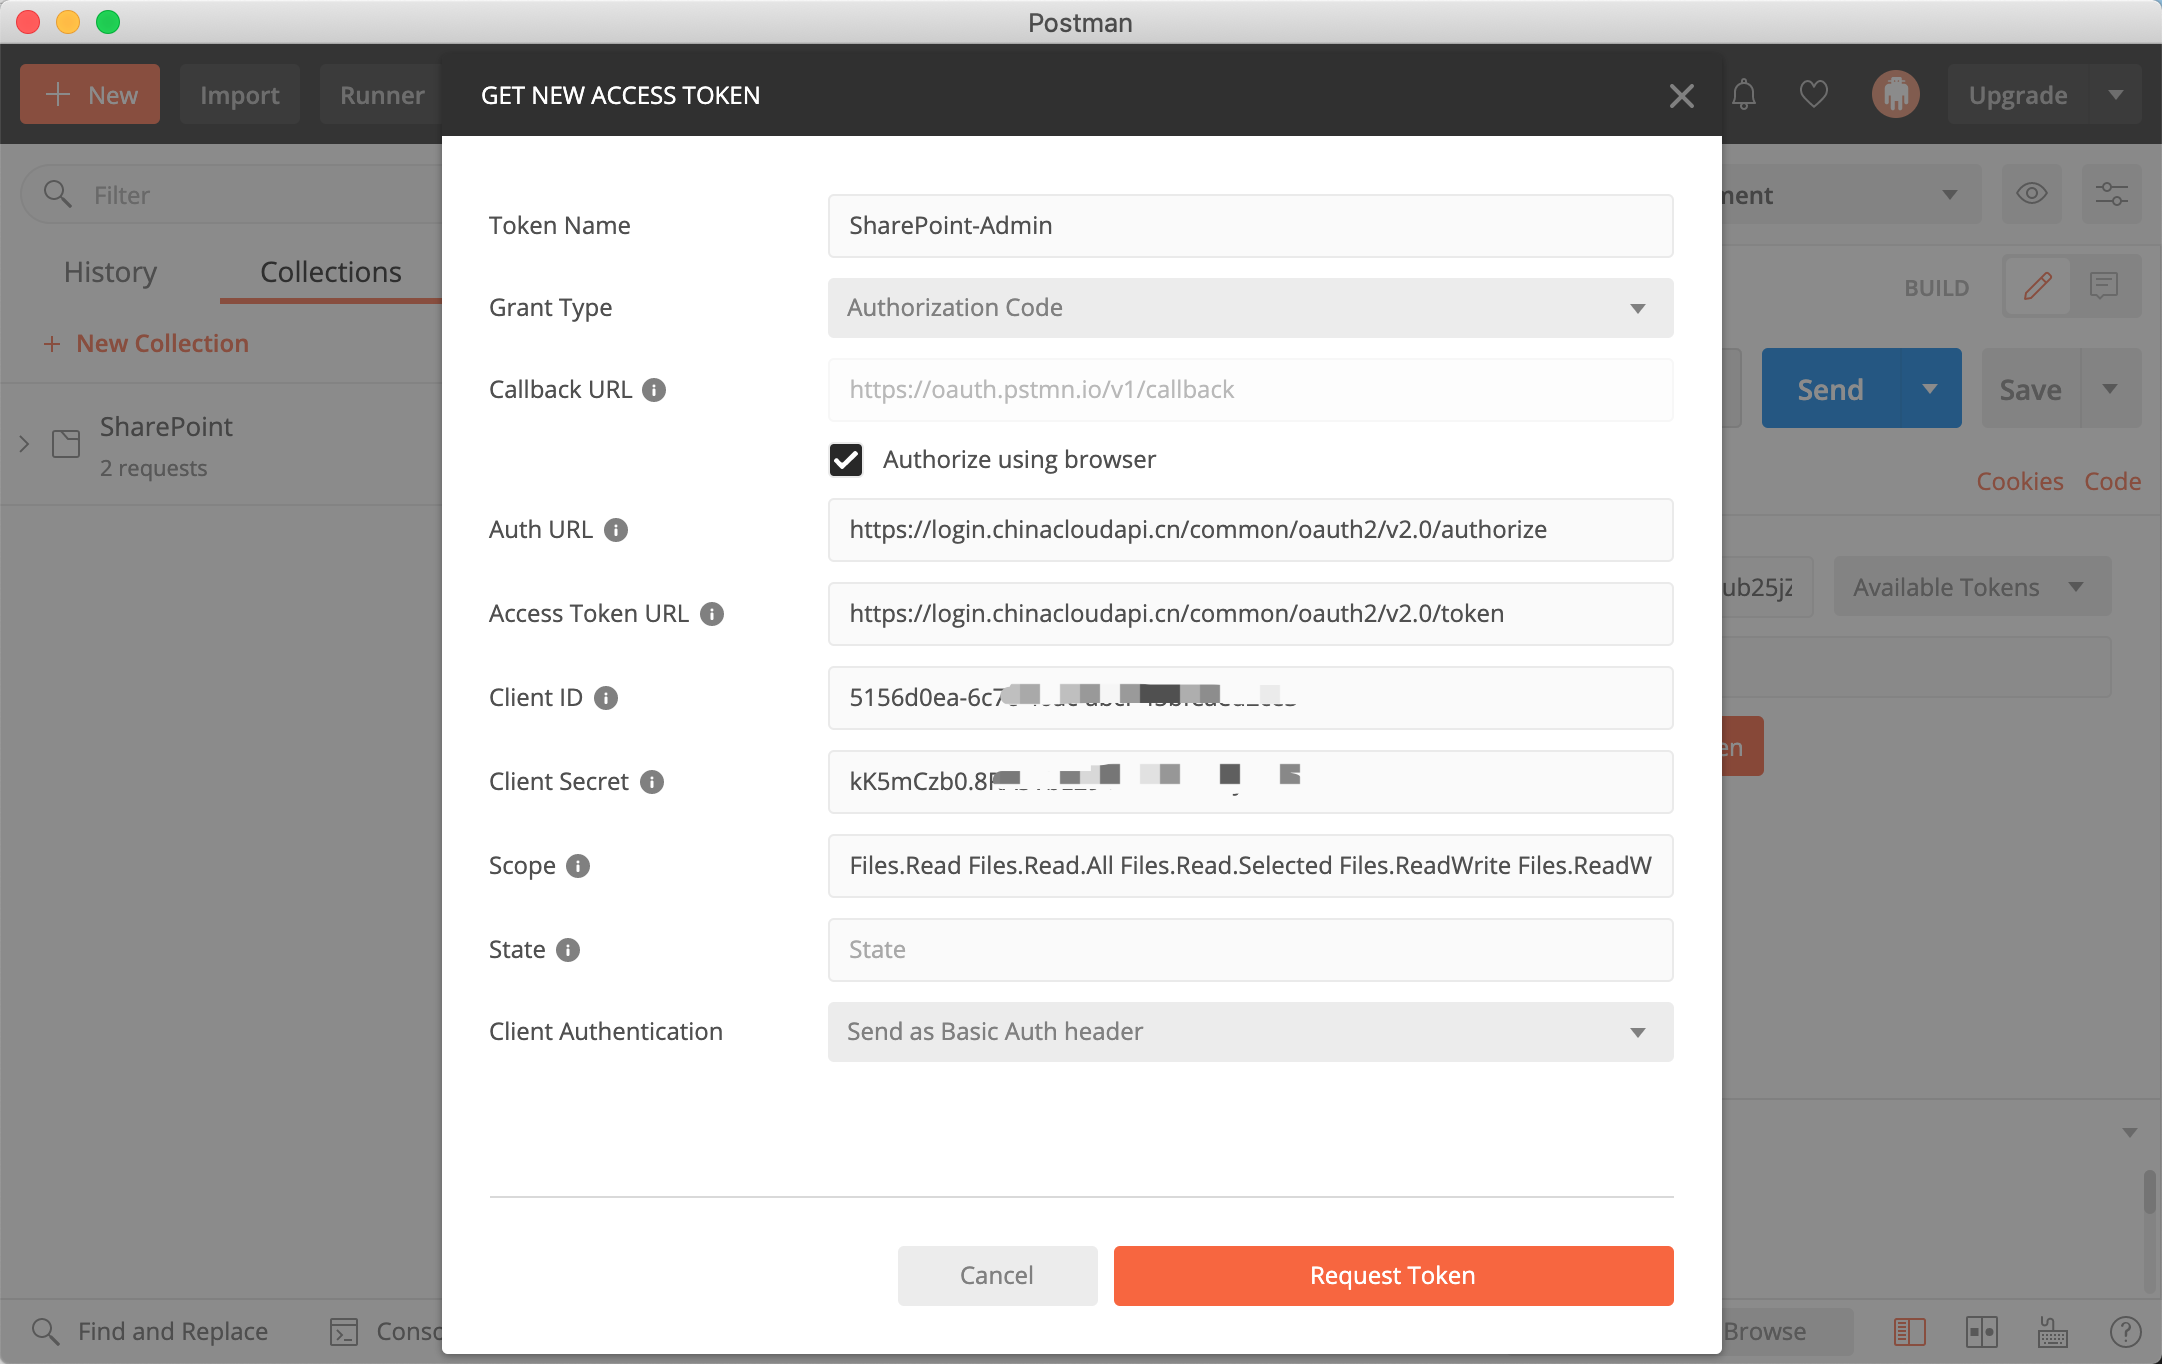This screenshot has width=2162, height=1364.
Task: Open the Send button dropdown arrow
Action: point(1930,389)
